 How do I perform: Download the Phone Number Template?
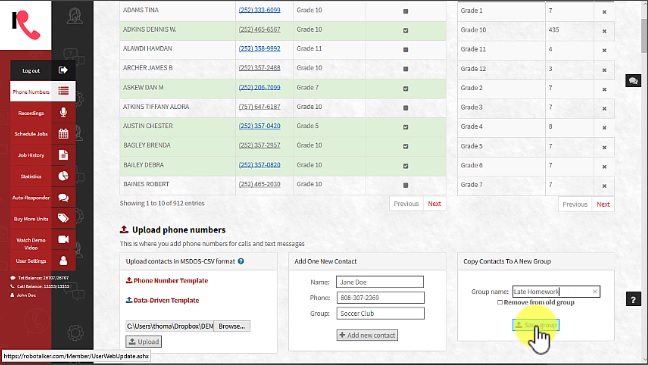click(x=167, y=280)
